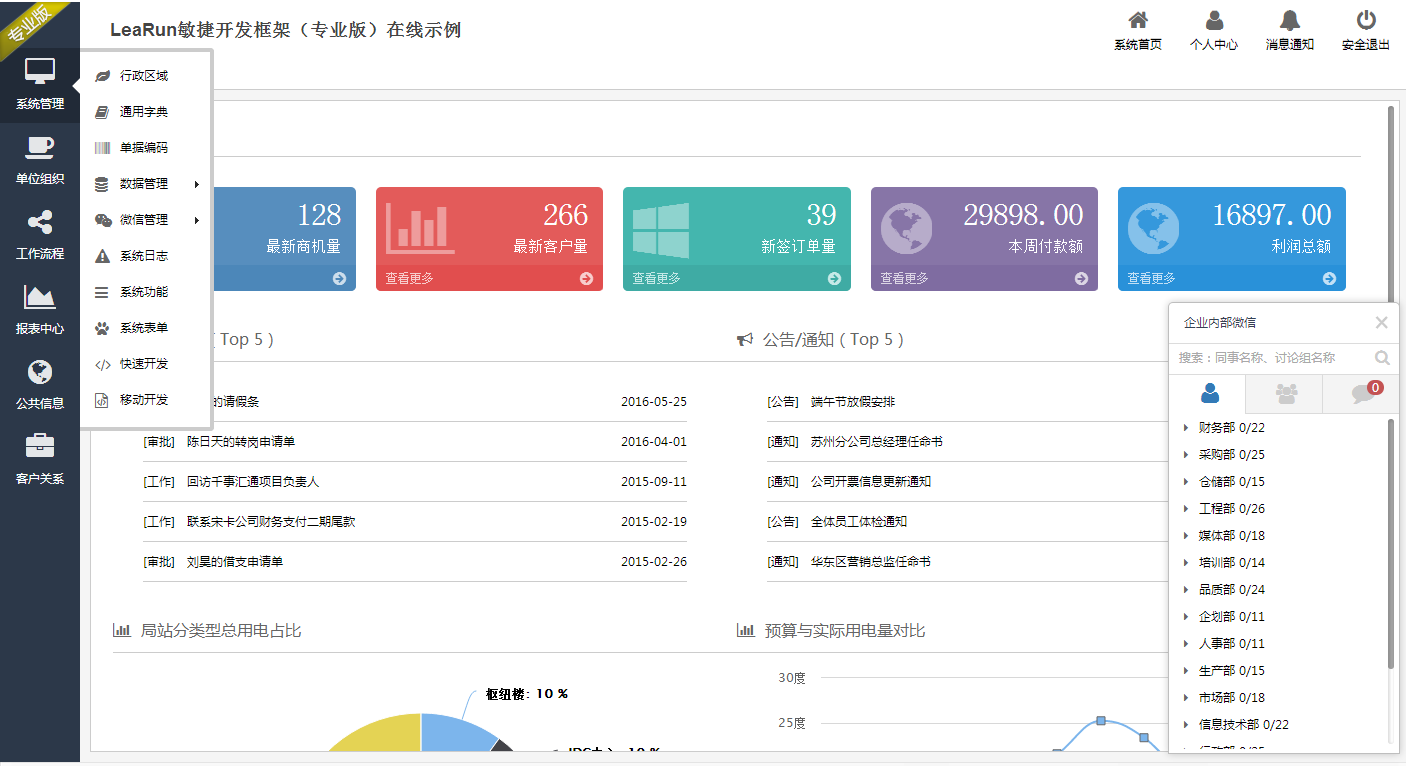The width and height of the screenshot is (1406, 766).
Task: Click arrow icon on 新签订单量 card
Action: (x=834, y=279)
